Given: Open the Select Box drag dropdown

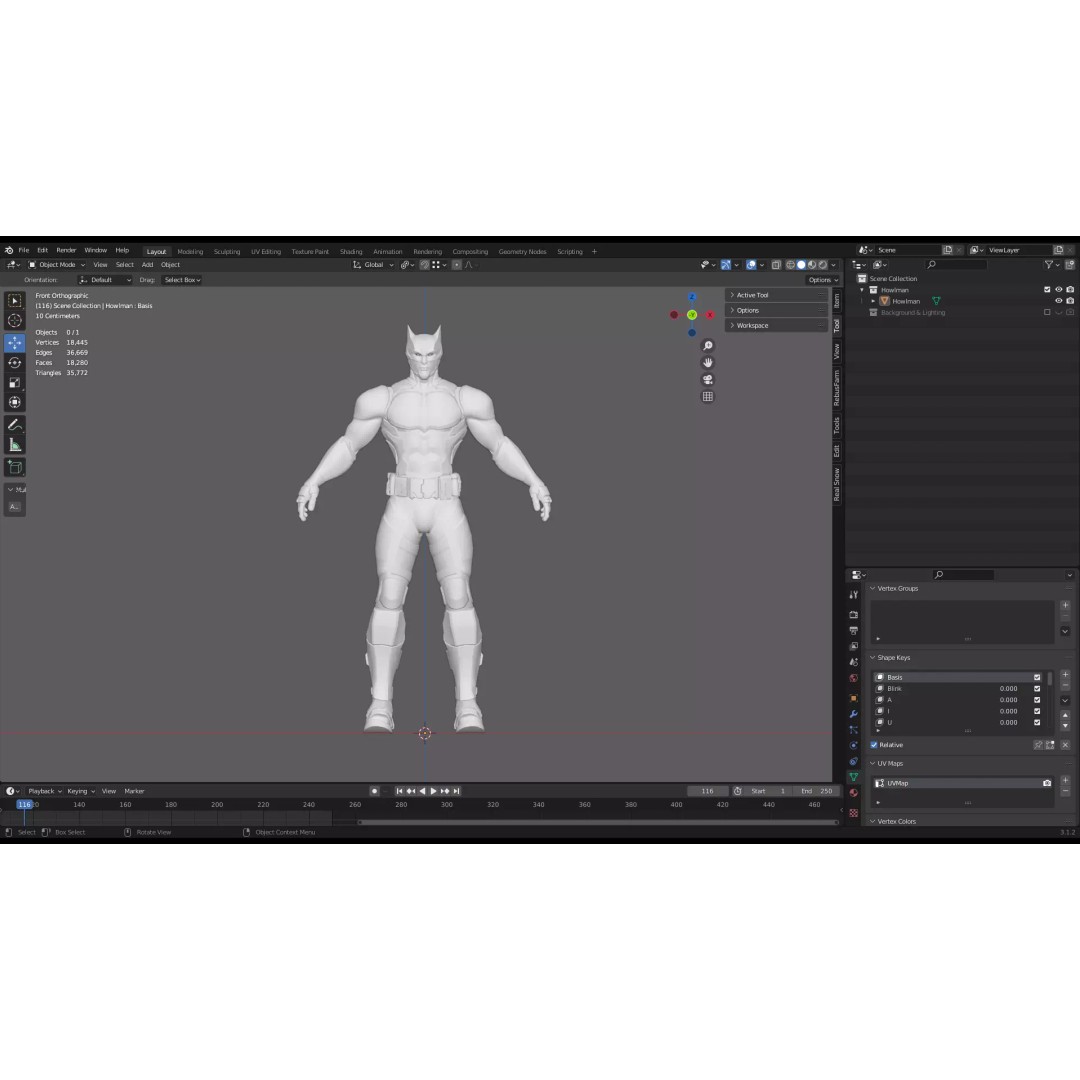Looking at the screenshot, I should [182, 280].
